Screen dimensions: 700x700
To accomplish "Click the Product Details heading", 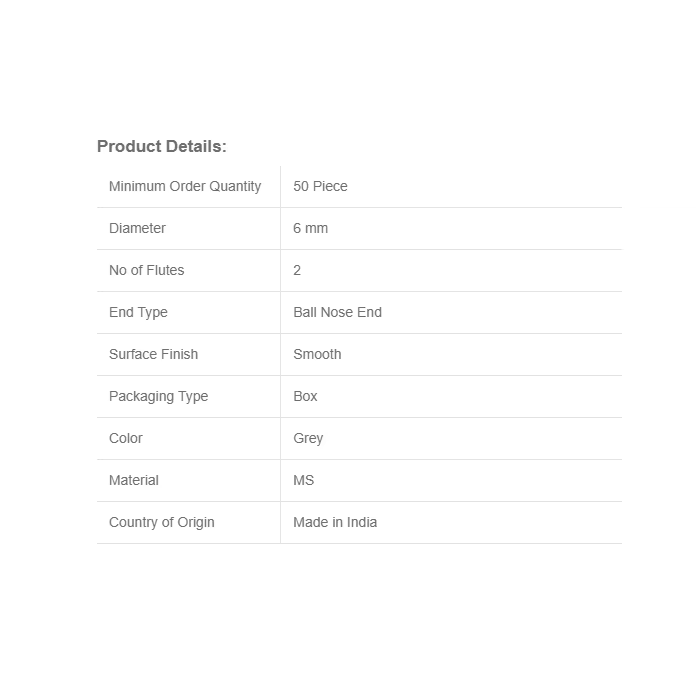I will click(162, 146).
